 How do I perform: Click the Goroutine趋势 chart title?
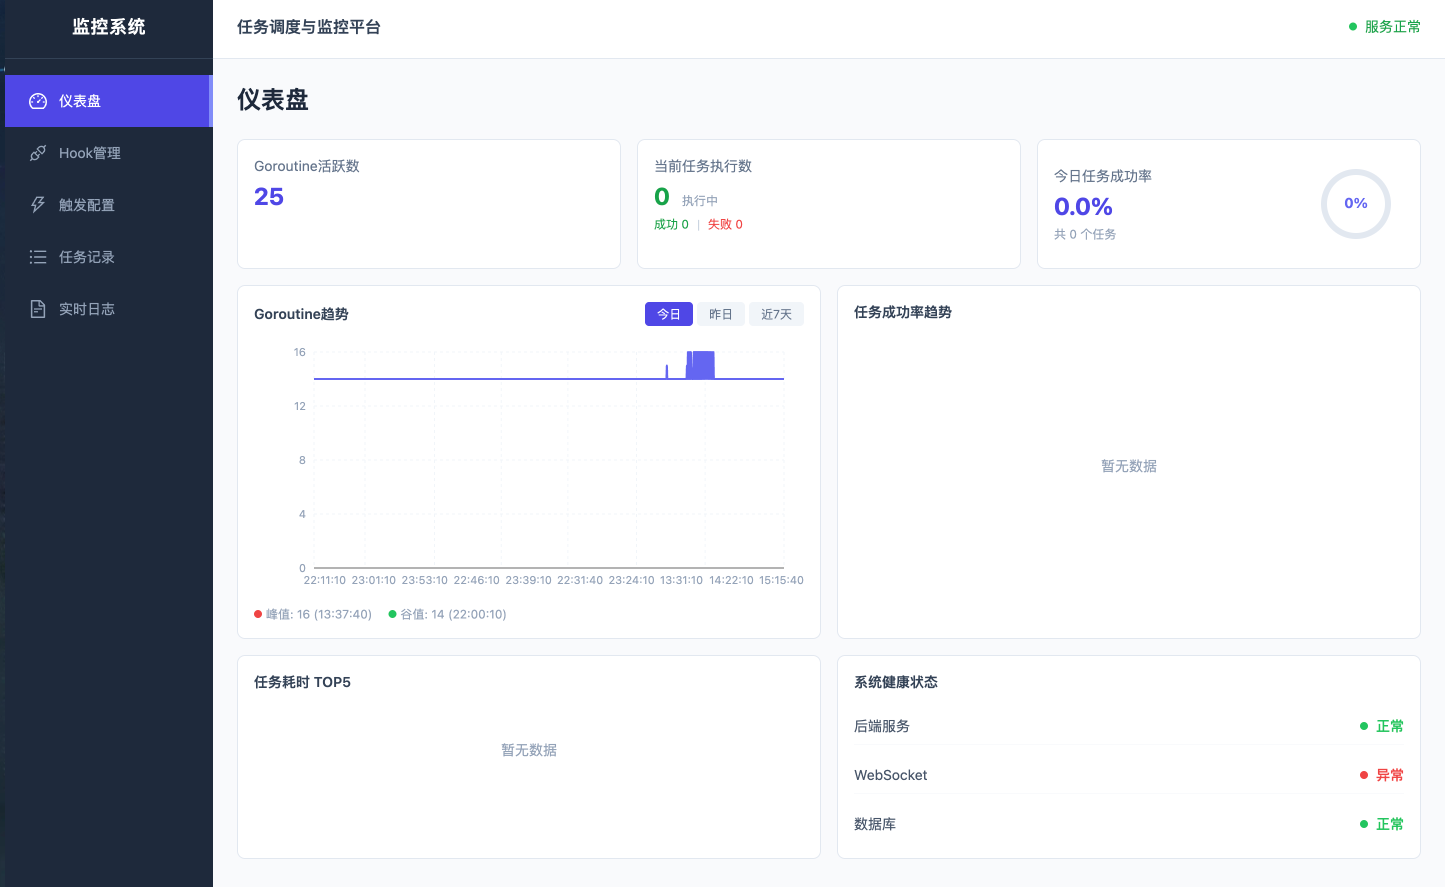301,314
